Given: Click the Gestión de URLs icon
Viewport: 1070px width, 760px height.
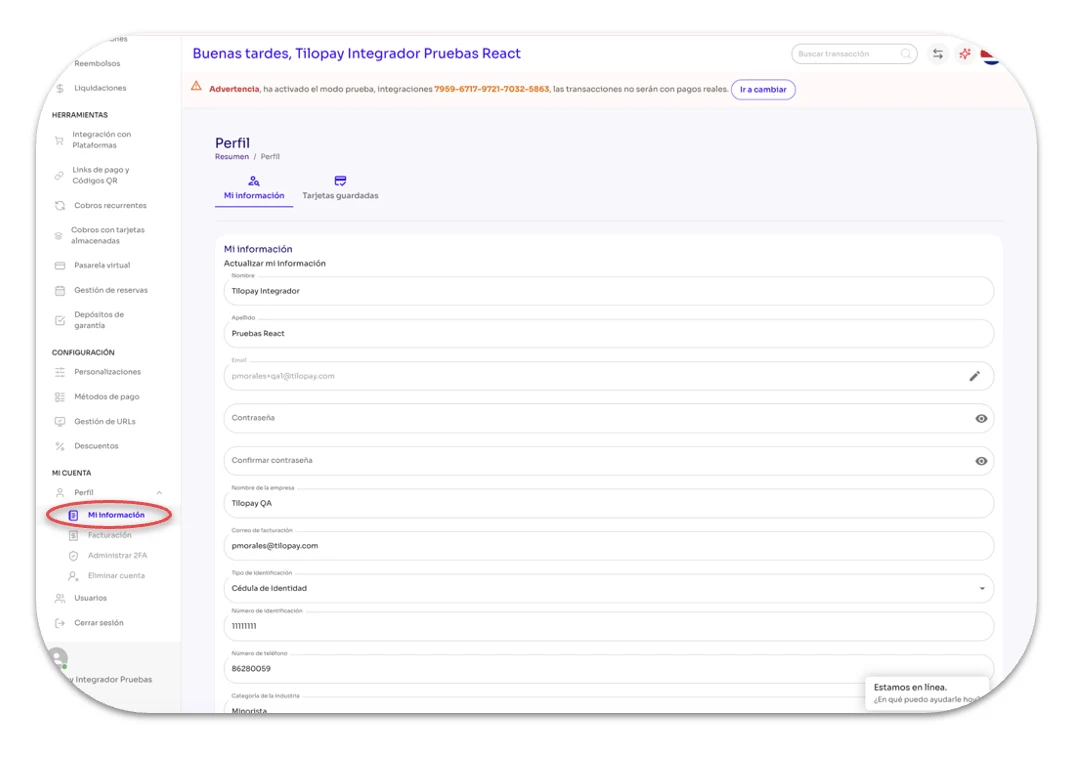Looking at the screenshot, I should click(60, 422).
